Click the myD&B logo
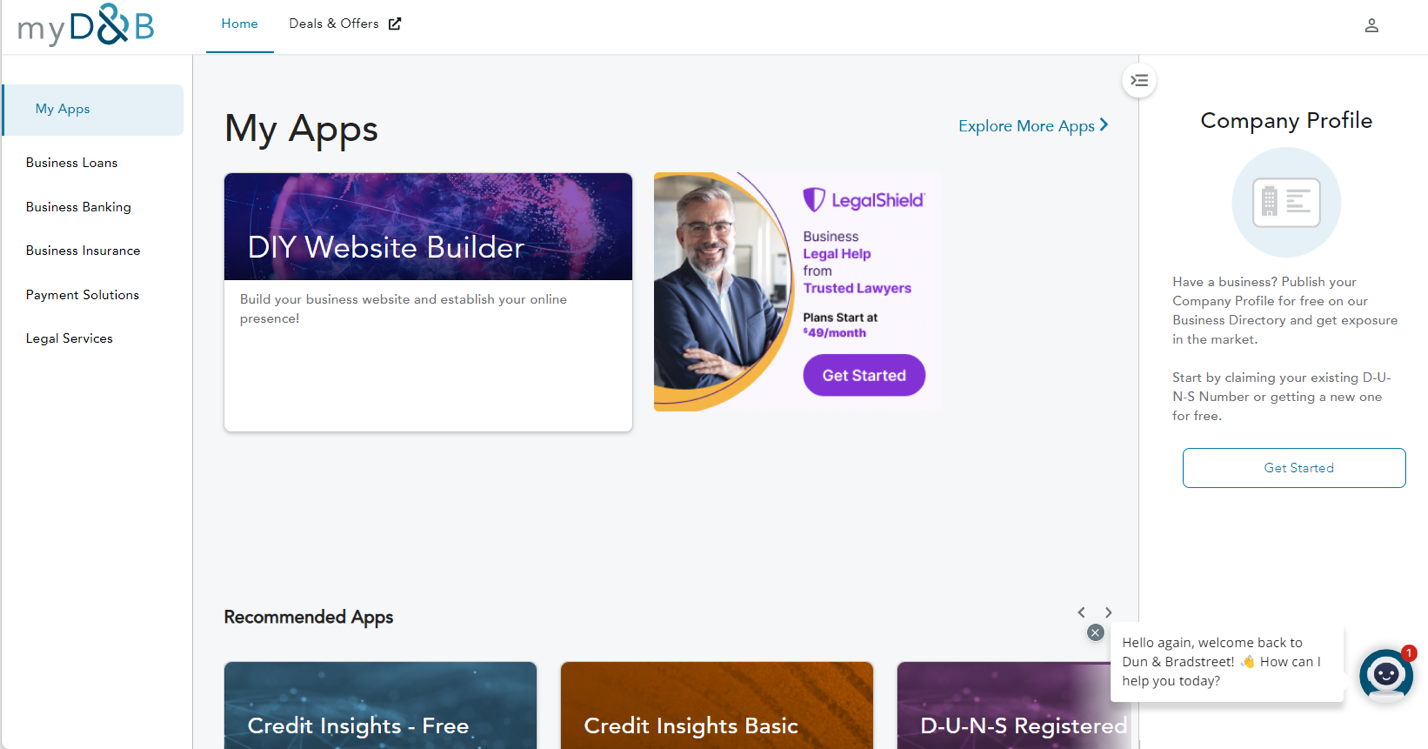The image size is (1428, 749). [x=86, y=26]
